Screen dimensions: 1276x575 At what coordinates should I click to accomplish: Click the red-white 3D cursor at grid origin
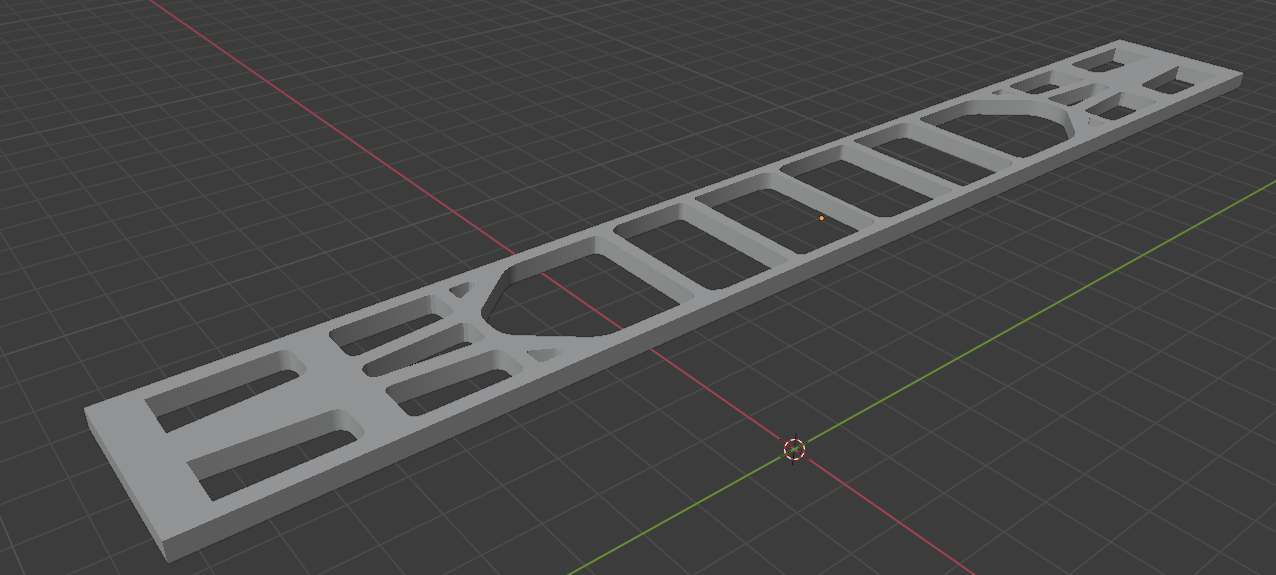[794, 449]
